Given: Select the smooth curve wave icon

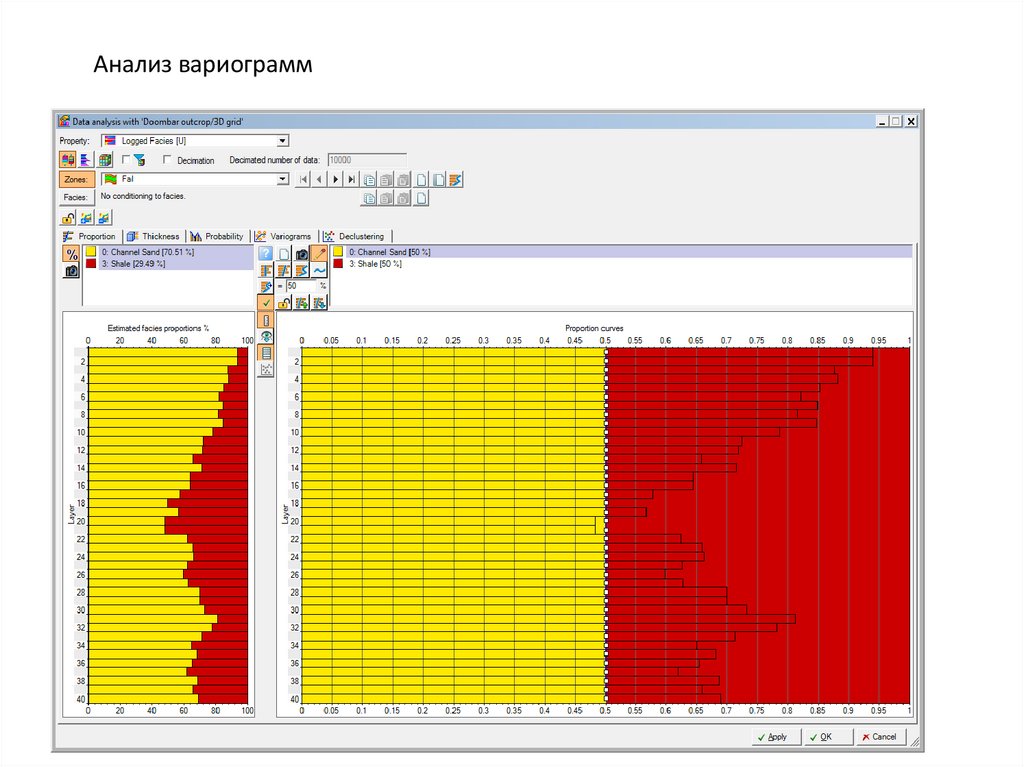Looking at the screenshot, I should tap(319, 270).
